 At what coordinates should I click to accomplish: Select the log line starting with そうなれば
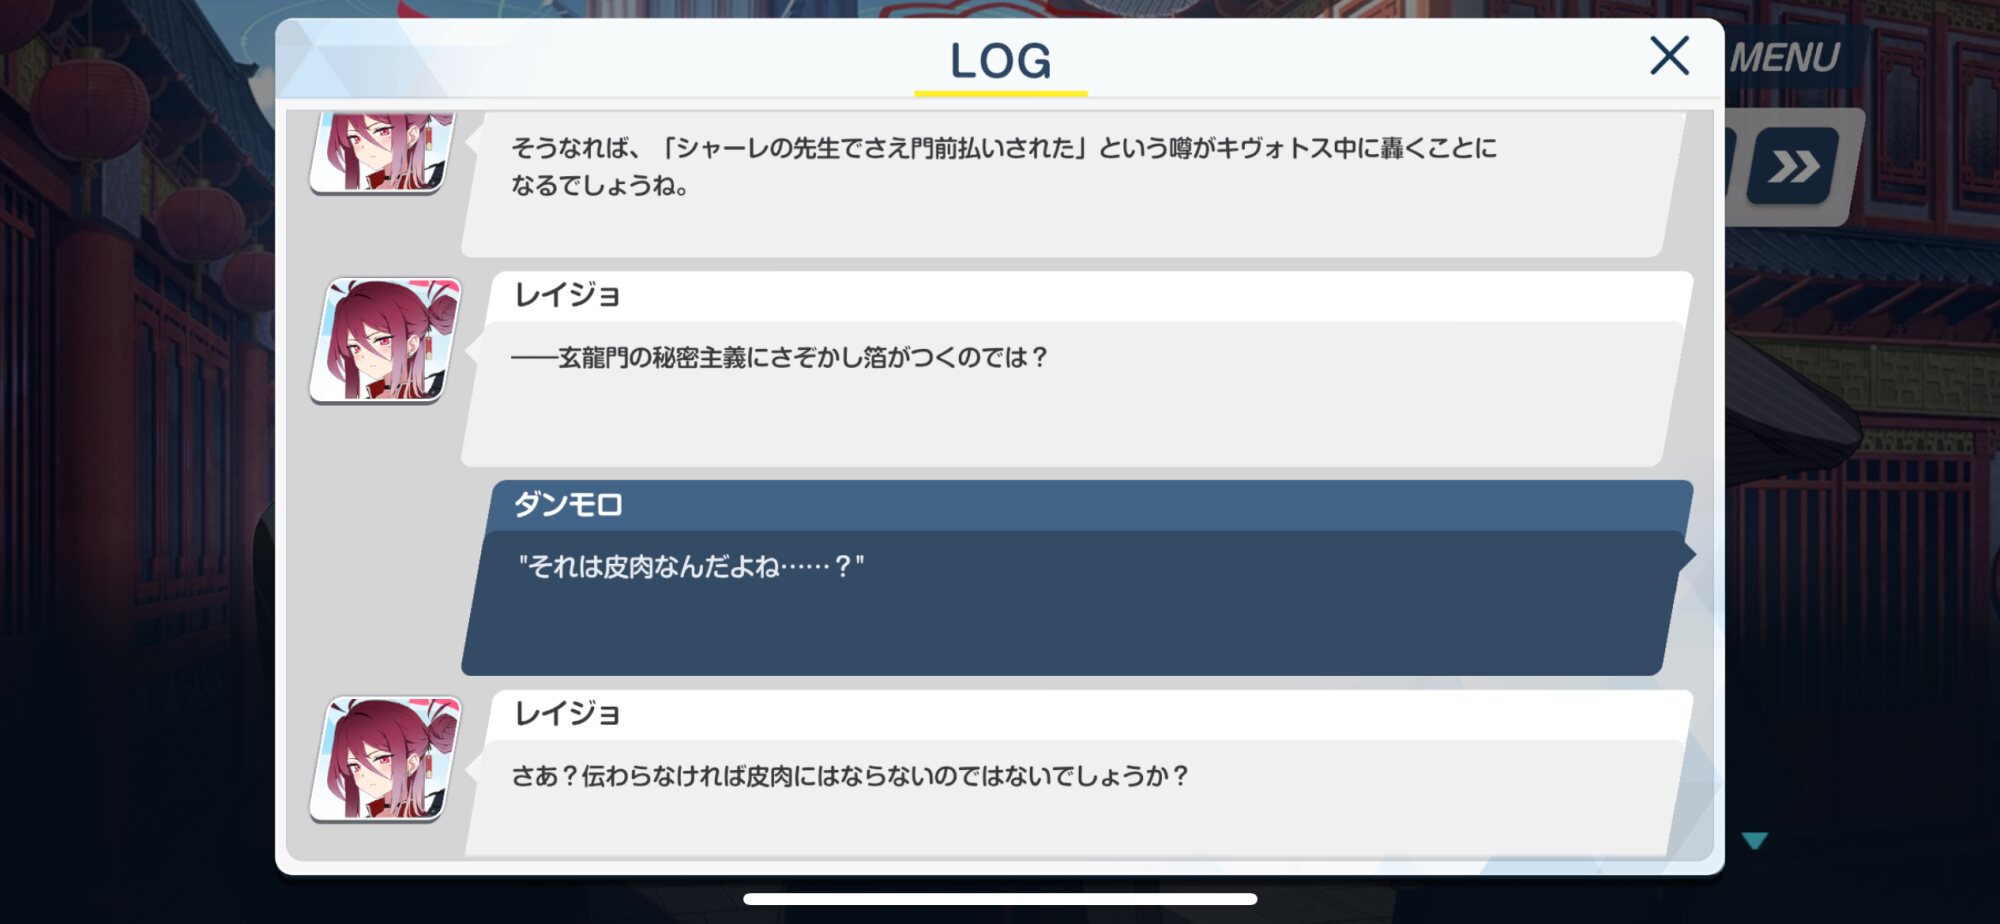[x=1003, y=166]
